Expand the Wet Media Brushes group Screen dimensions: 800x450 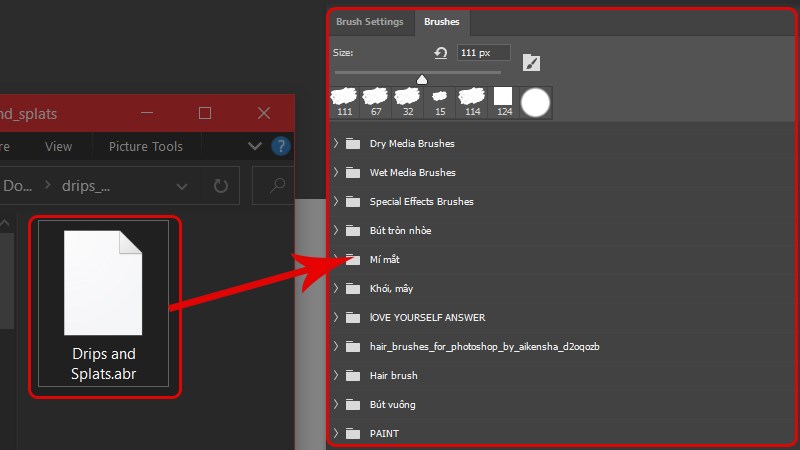pyautogui.click(x=336, y=172)
